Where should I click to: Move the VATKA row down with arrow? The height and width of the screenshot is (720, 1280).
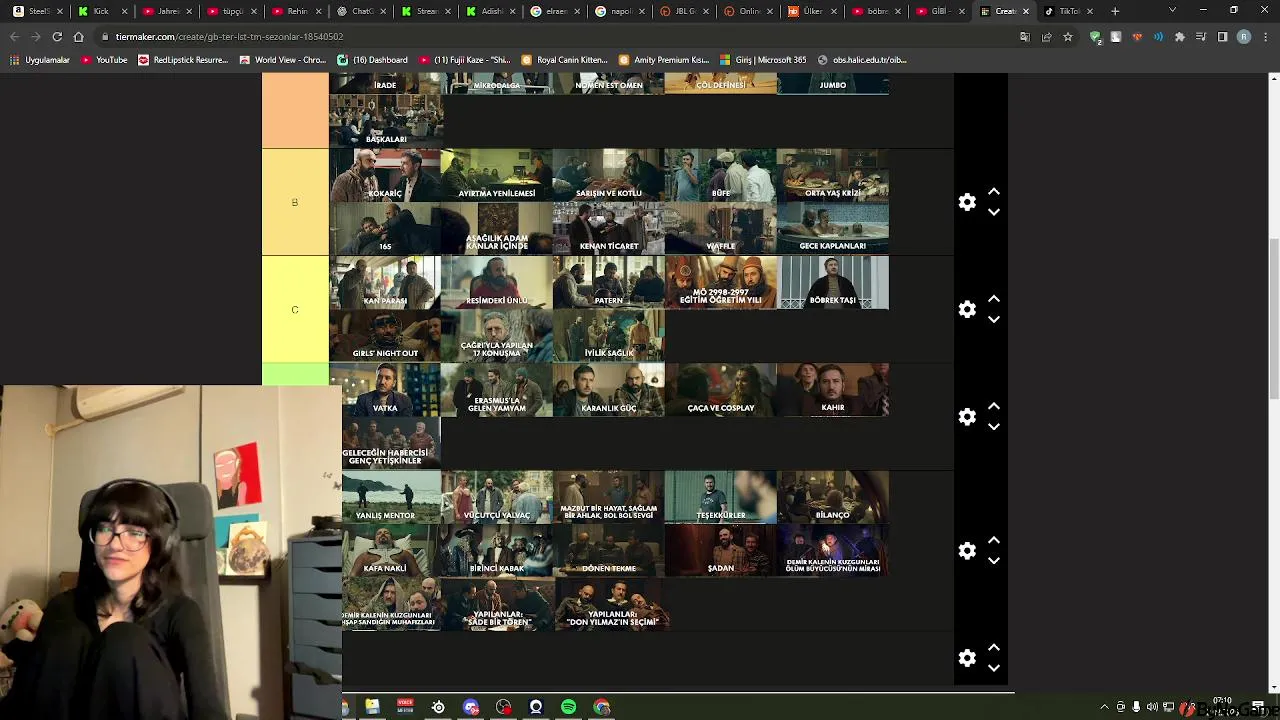tap(994, 427)
